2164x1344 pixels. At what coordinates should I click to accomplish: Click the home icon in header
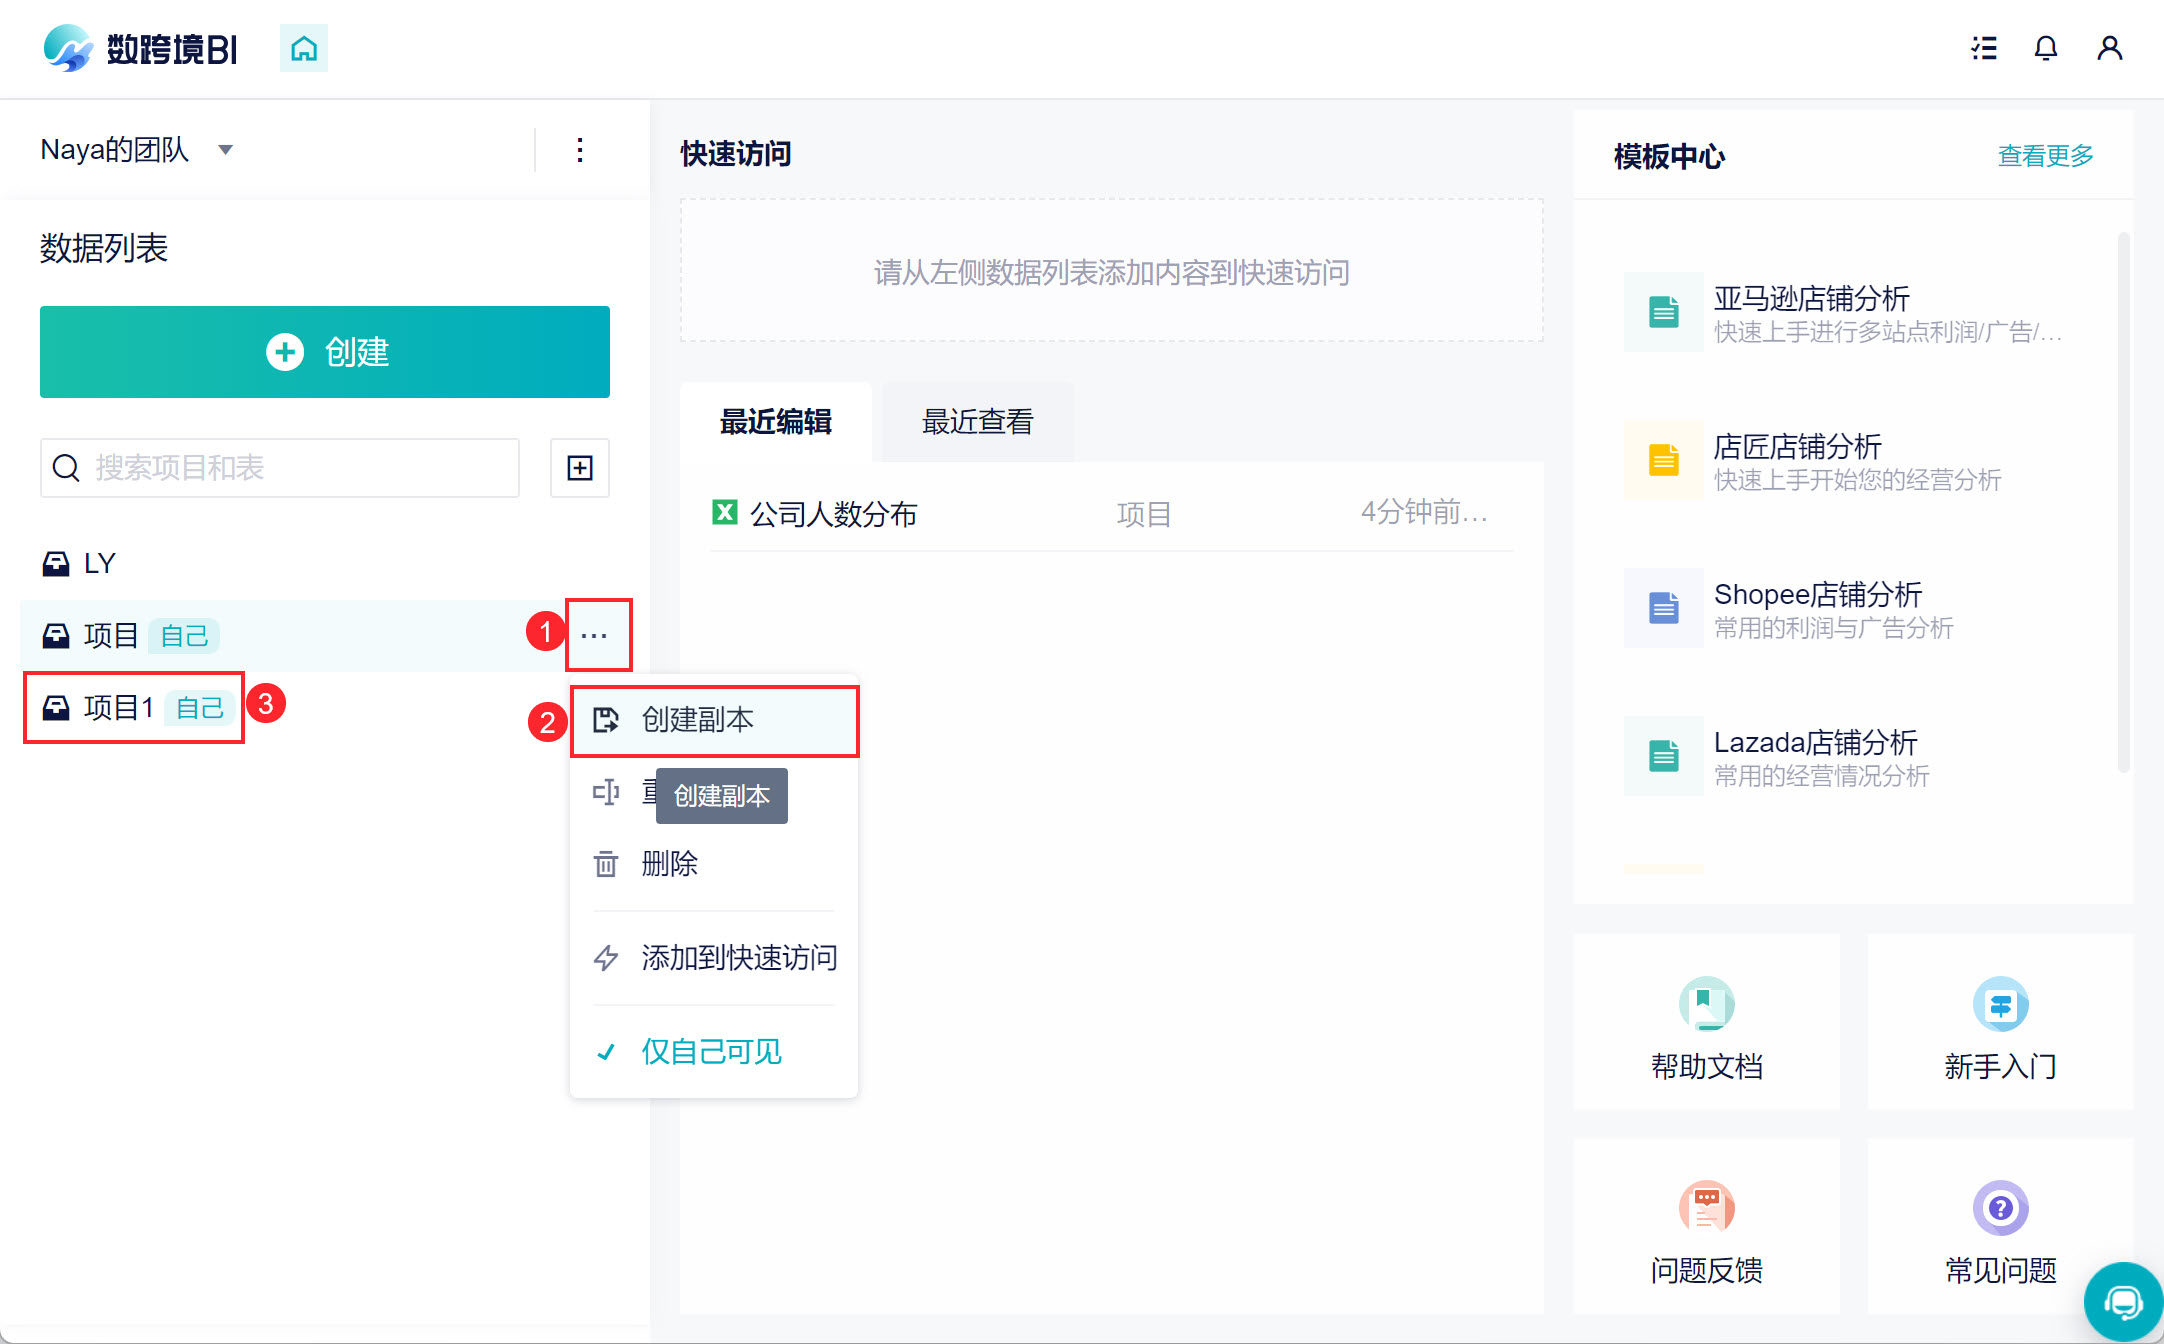[x=304, y=48]
